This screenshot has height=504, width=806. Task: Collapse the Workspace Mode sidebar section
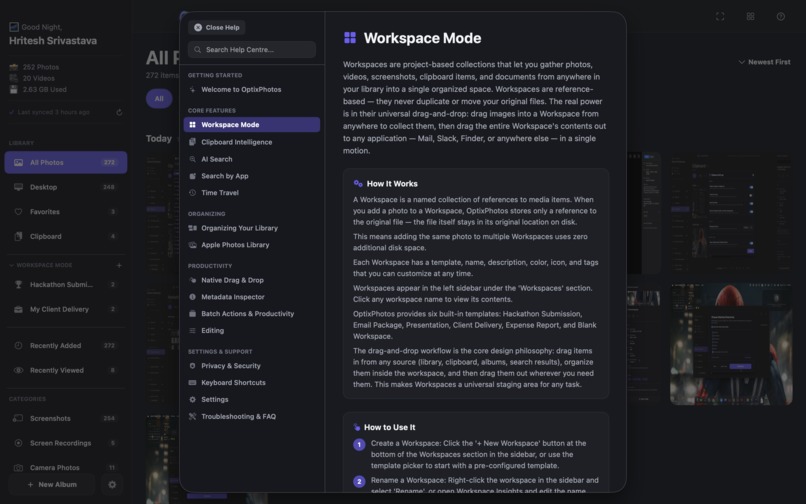click(x=11, y=265)
